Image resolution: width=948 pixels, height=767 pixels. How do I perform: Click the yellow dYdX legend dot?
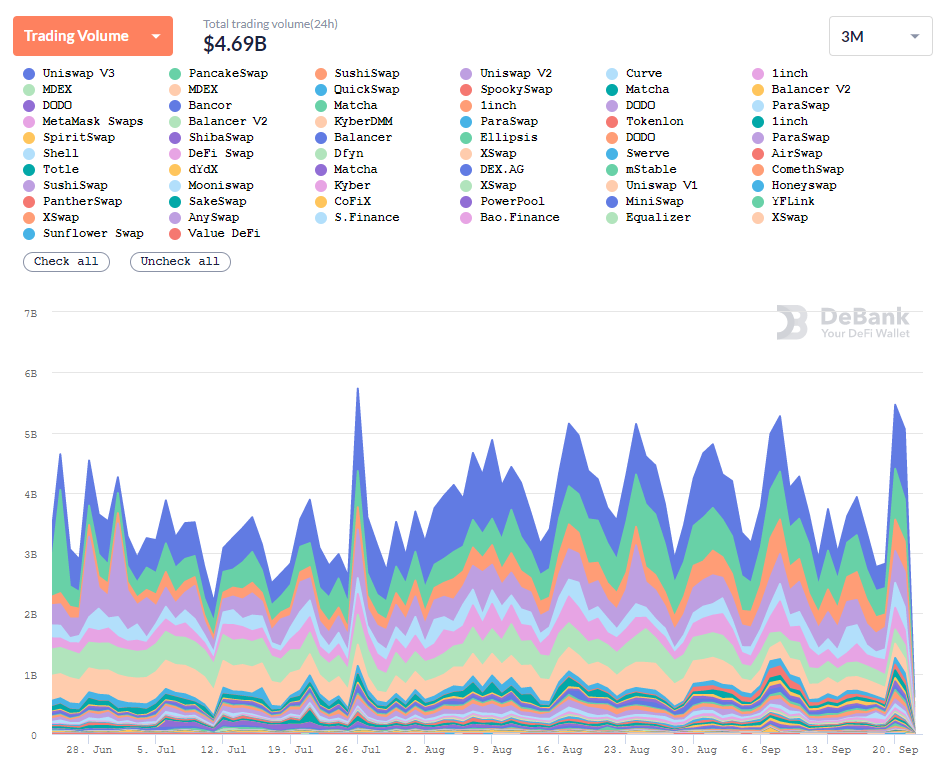[175, 170]
